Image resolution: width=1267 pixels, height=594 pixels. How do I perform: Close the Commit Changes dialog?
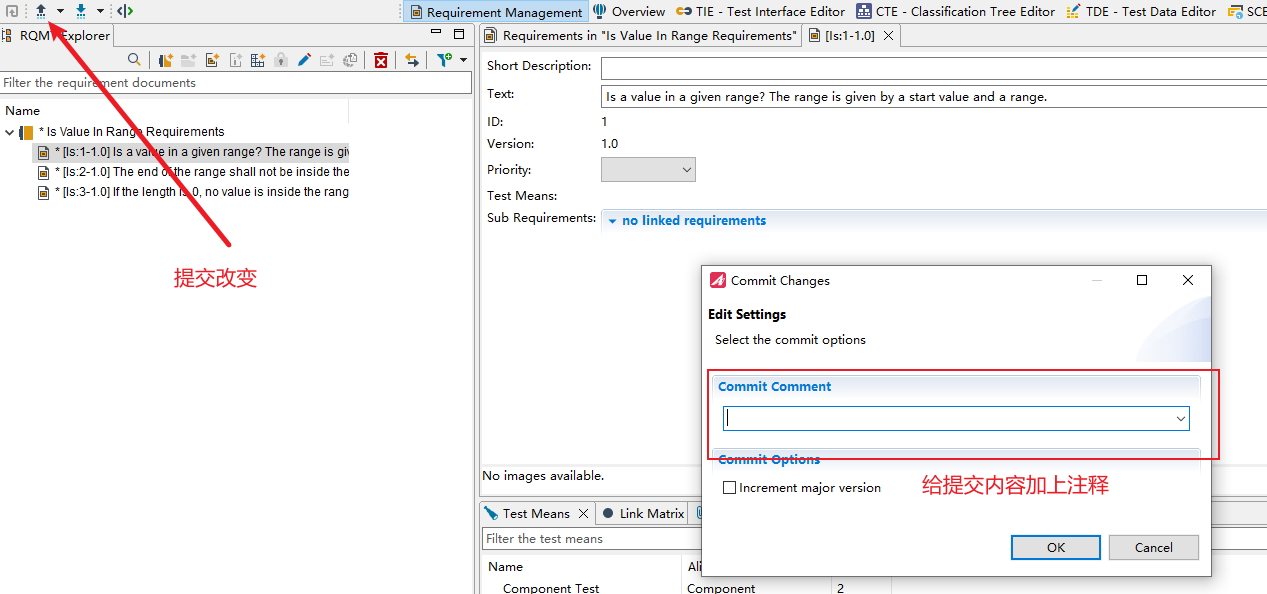point(1188,281)
